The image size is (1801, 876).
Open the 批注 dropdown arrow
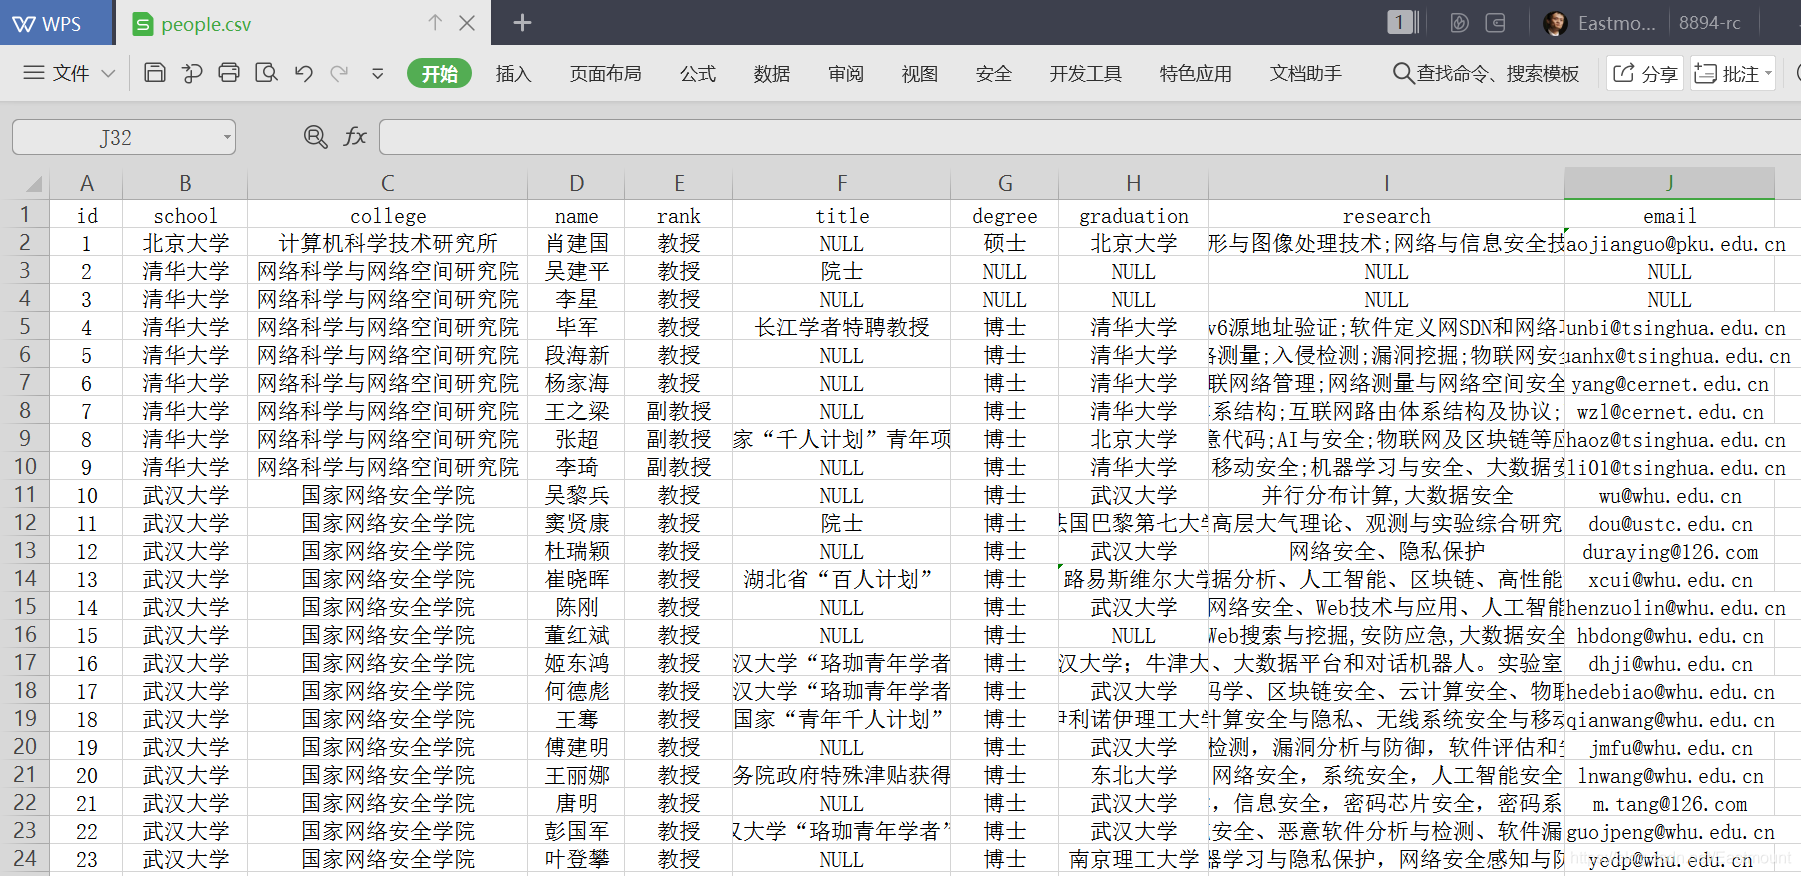click(1768, 73)
